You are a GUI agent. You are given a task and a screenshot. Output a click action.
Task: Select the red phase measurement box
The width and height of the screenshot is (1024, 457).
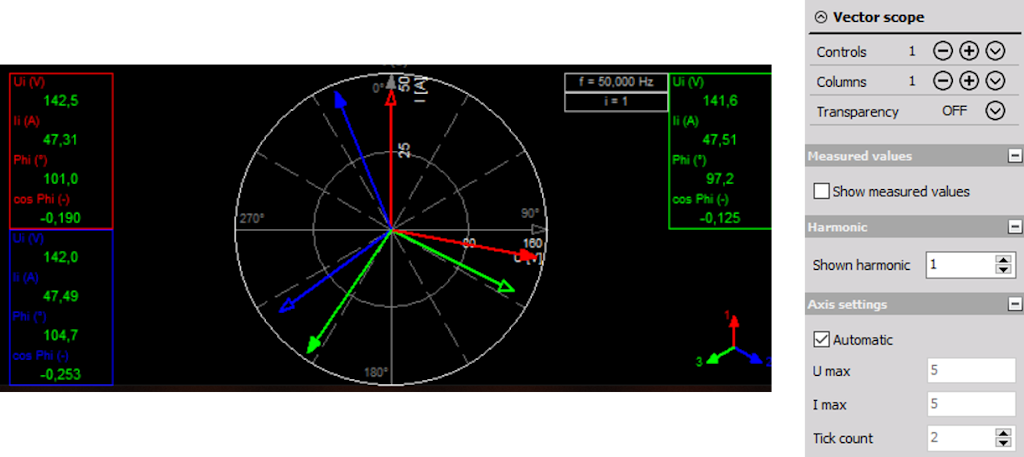pyautogui.click(x=61, y=151)
